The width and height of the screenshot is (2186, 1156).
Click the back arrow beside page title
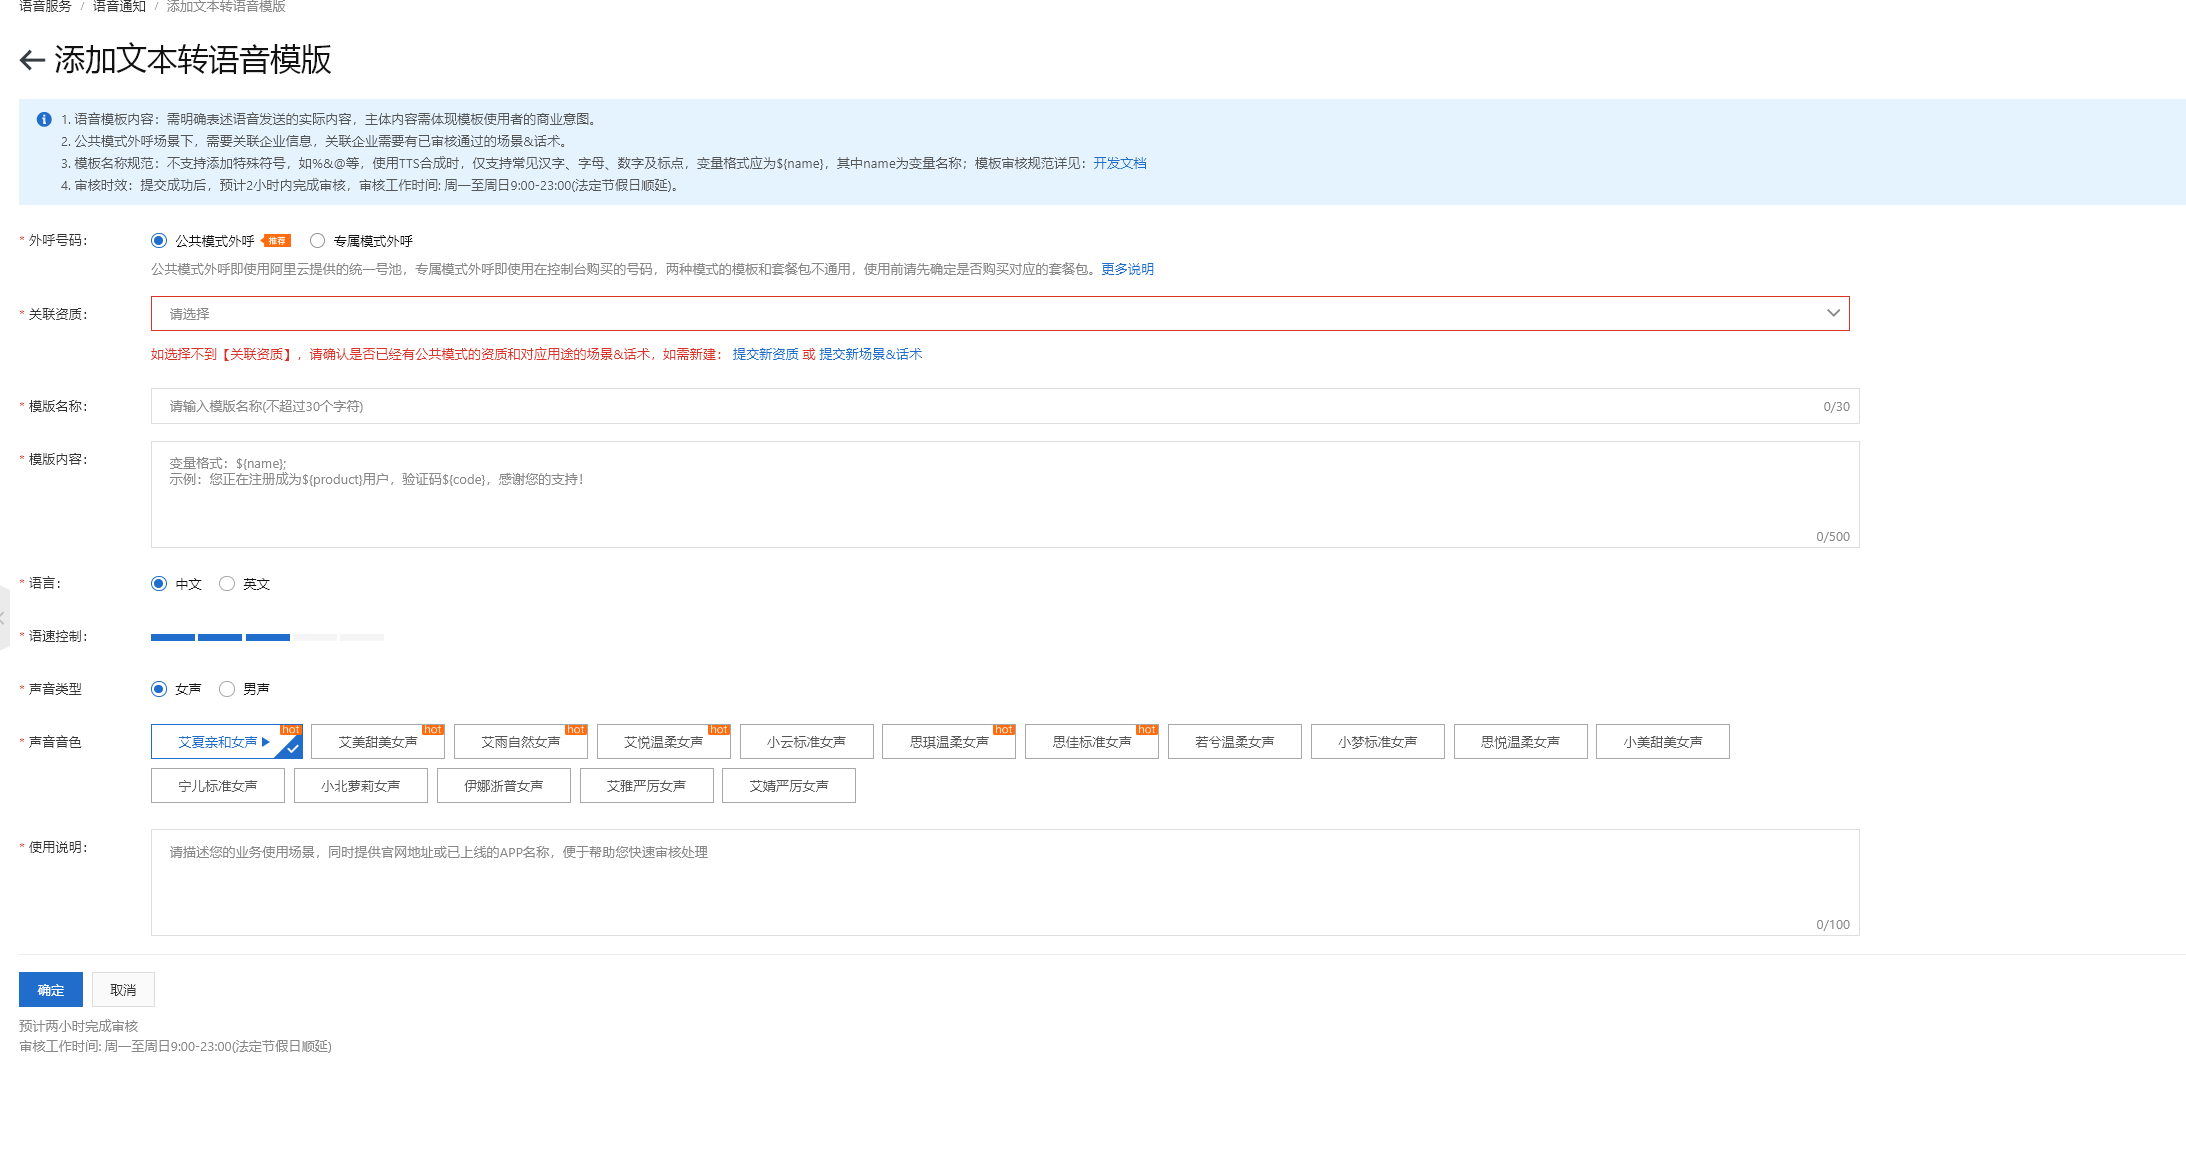point(32,61)
